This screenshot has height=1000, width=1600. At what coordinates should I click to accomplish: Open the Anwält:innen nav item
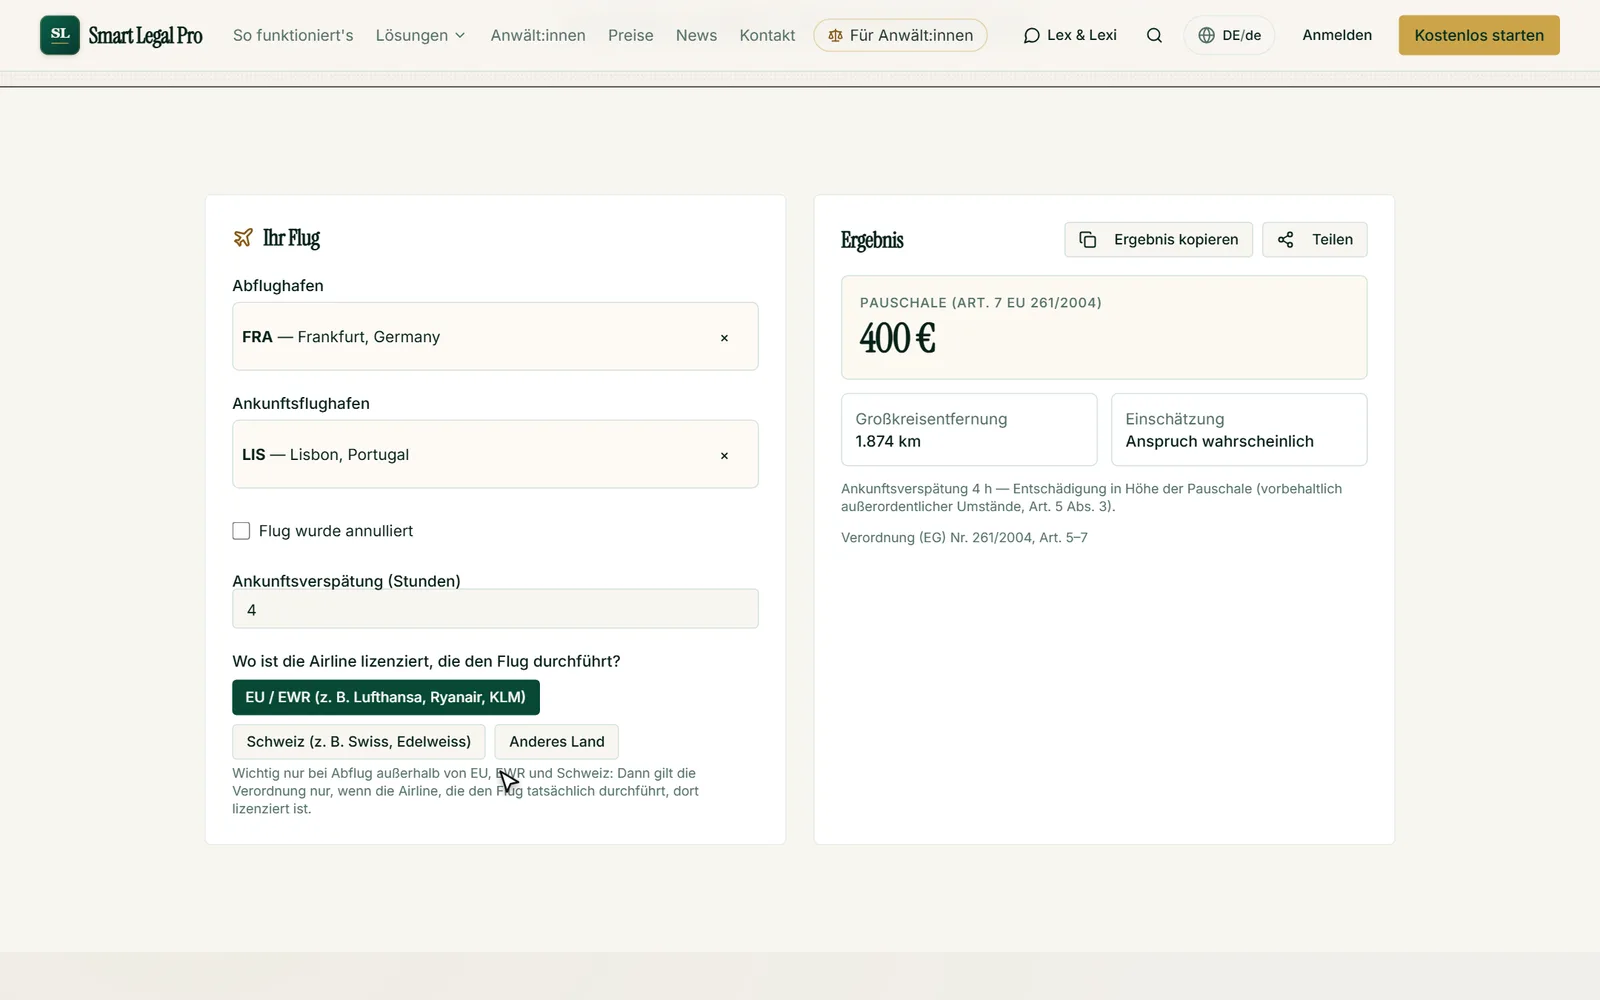(x=538, y=35)
